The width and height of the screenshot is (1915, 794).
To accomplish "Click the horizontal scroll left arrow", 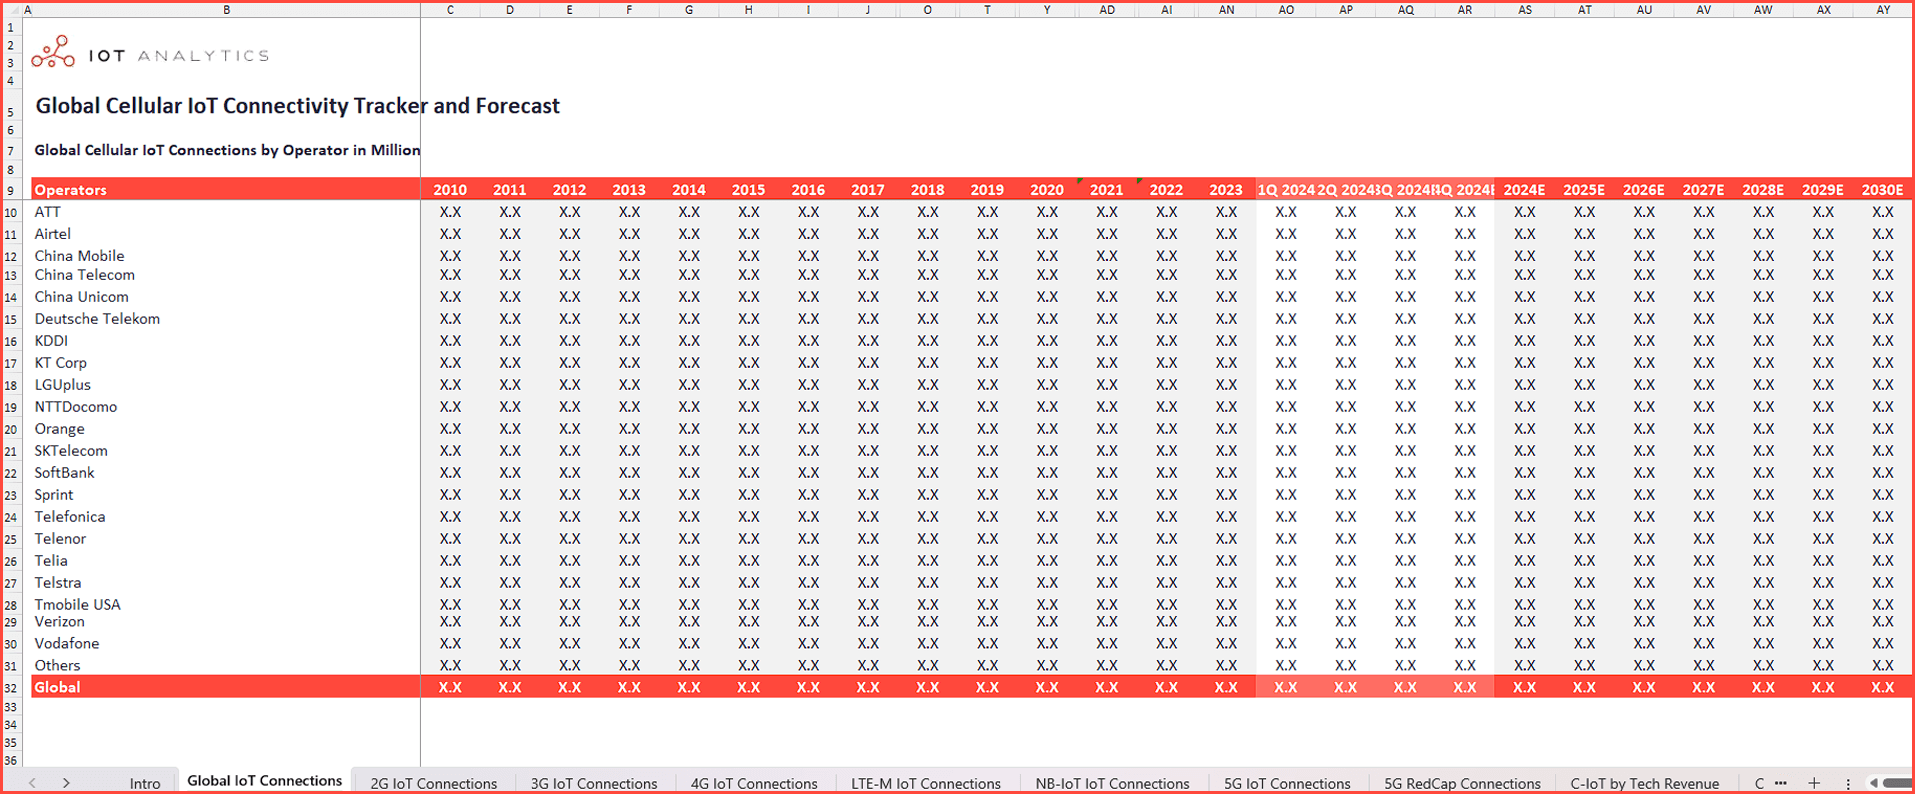I will point(1874,783).
